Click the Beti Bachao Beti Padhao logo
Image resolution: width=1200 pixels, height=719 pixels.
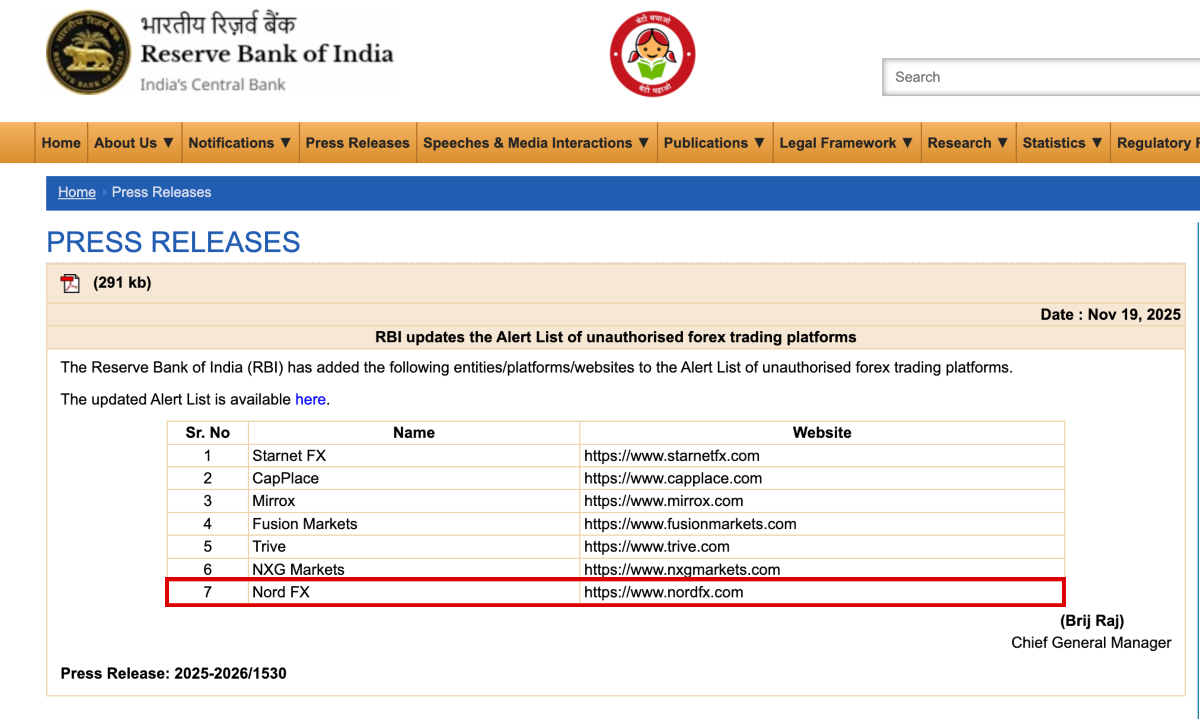click(x=652, y=54)
